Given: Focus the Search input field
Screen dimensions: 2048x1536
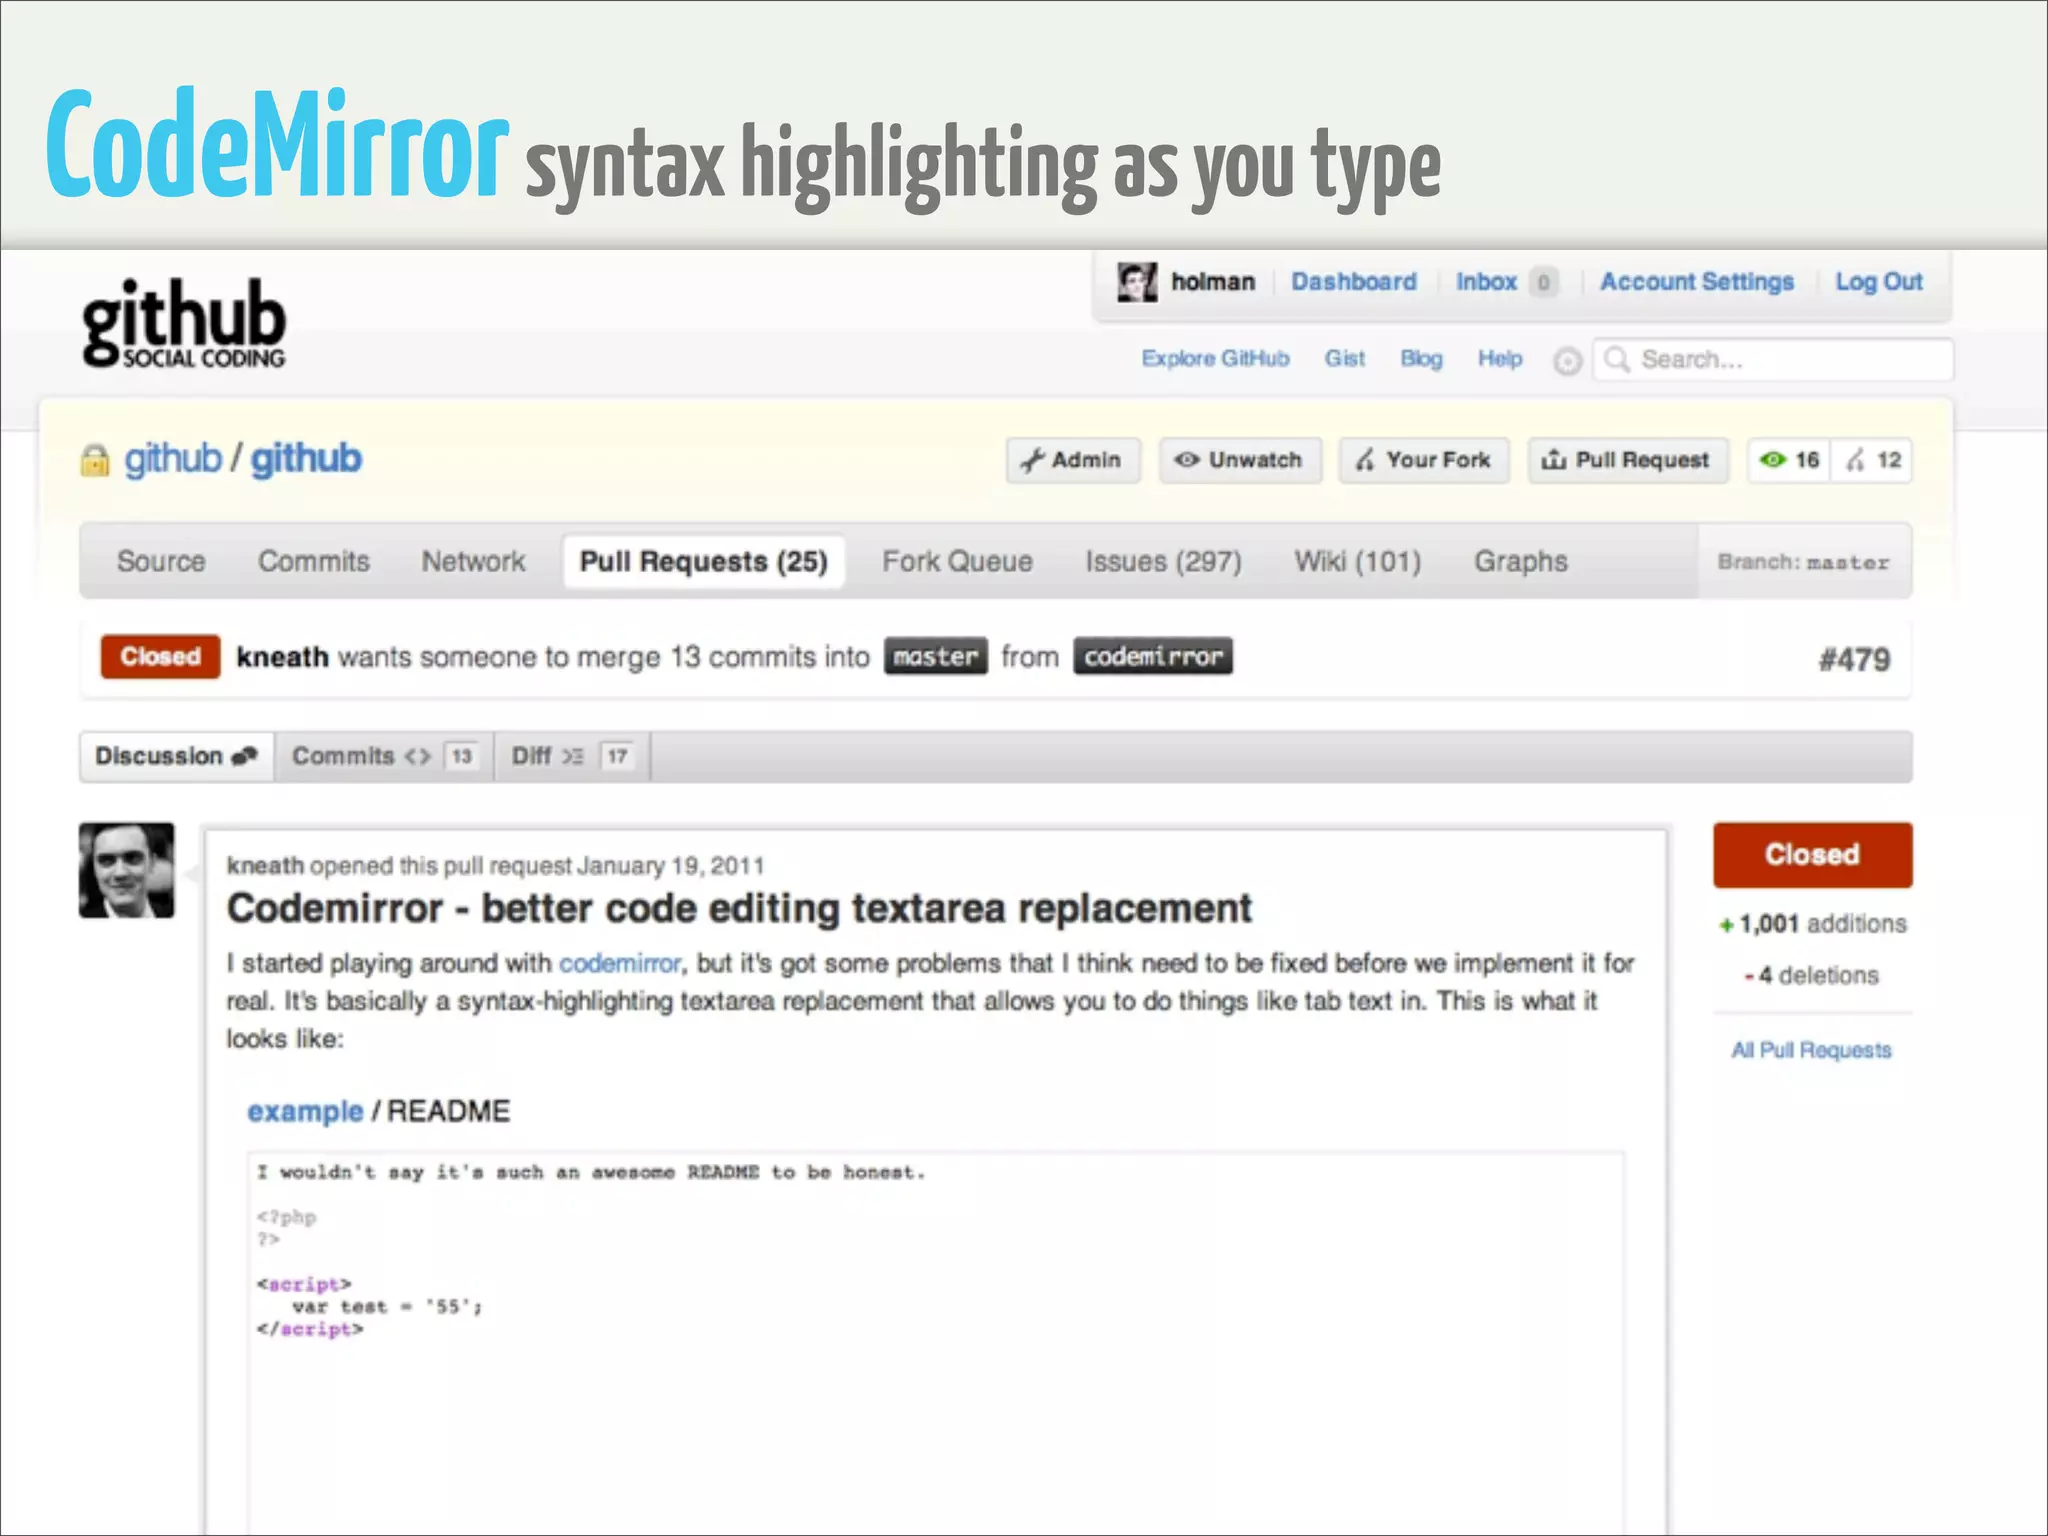Looking at the screenshot, I should point(1772,360).
